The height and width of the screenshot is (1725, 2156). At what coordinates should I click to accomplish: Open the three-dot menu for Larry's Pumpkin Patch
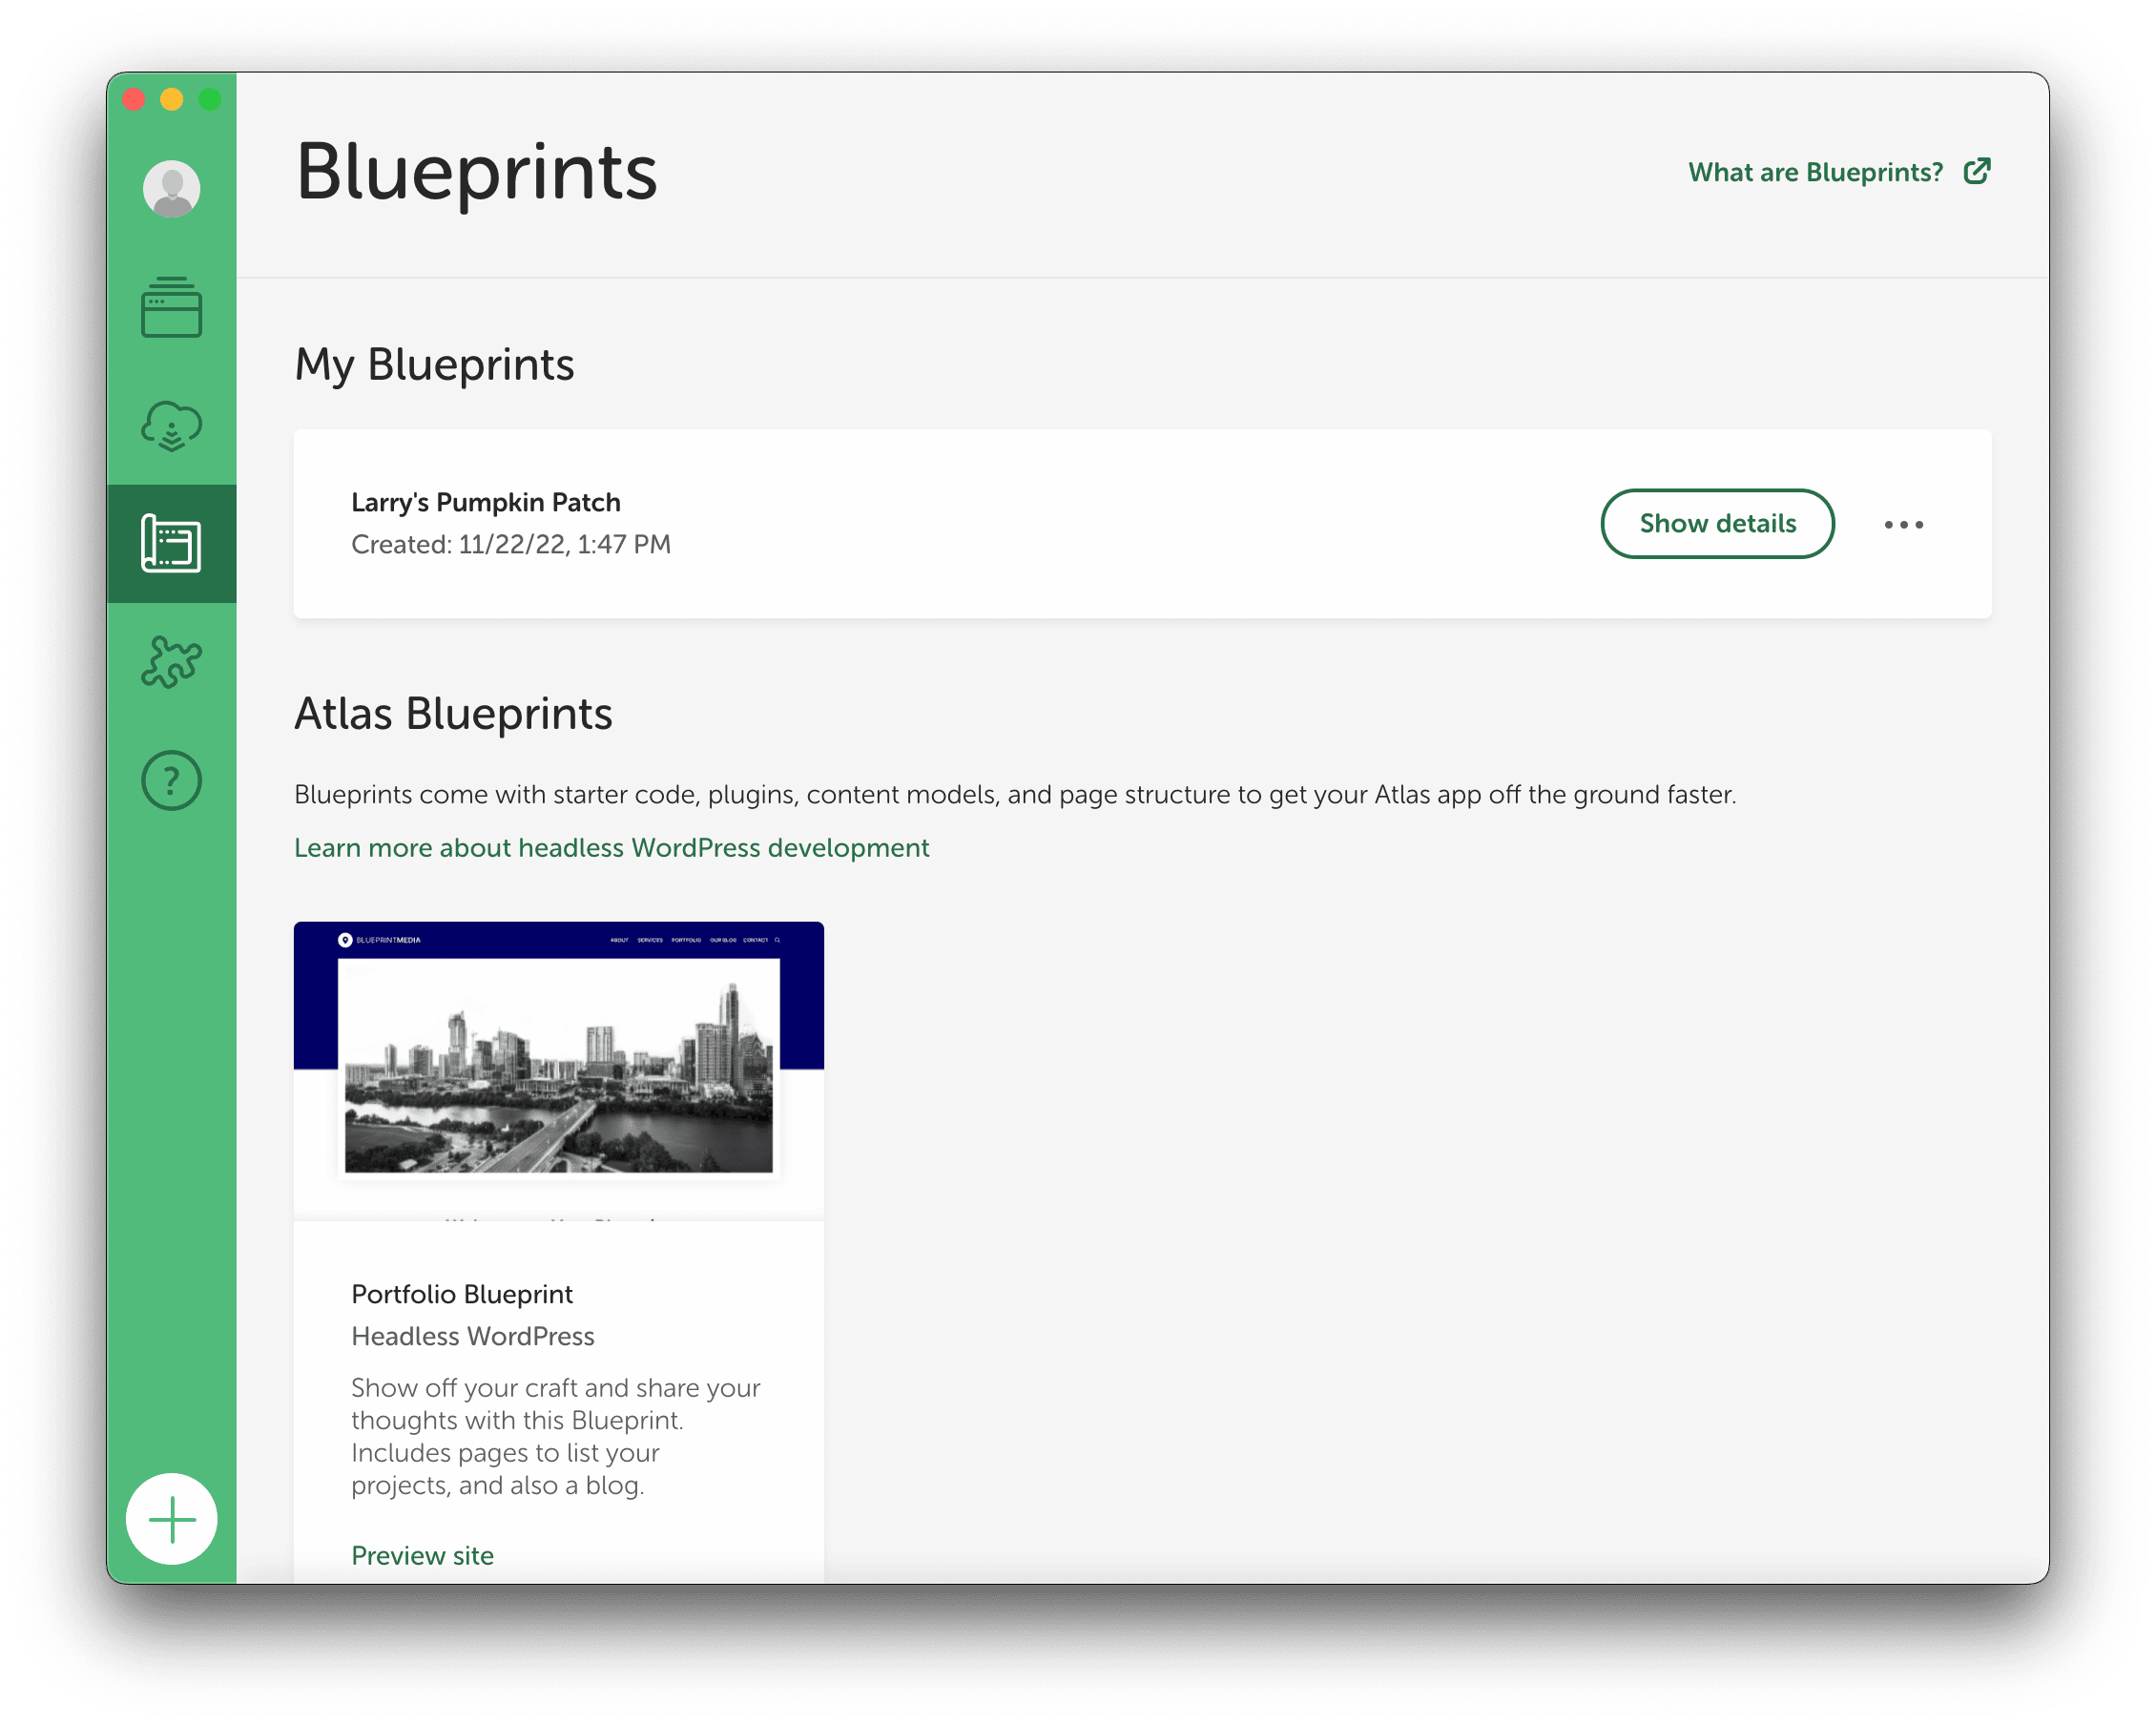(x=1903, y=524)
